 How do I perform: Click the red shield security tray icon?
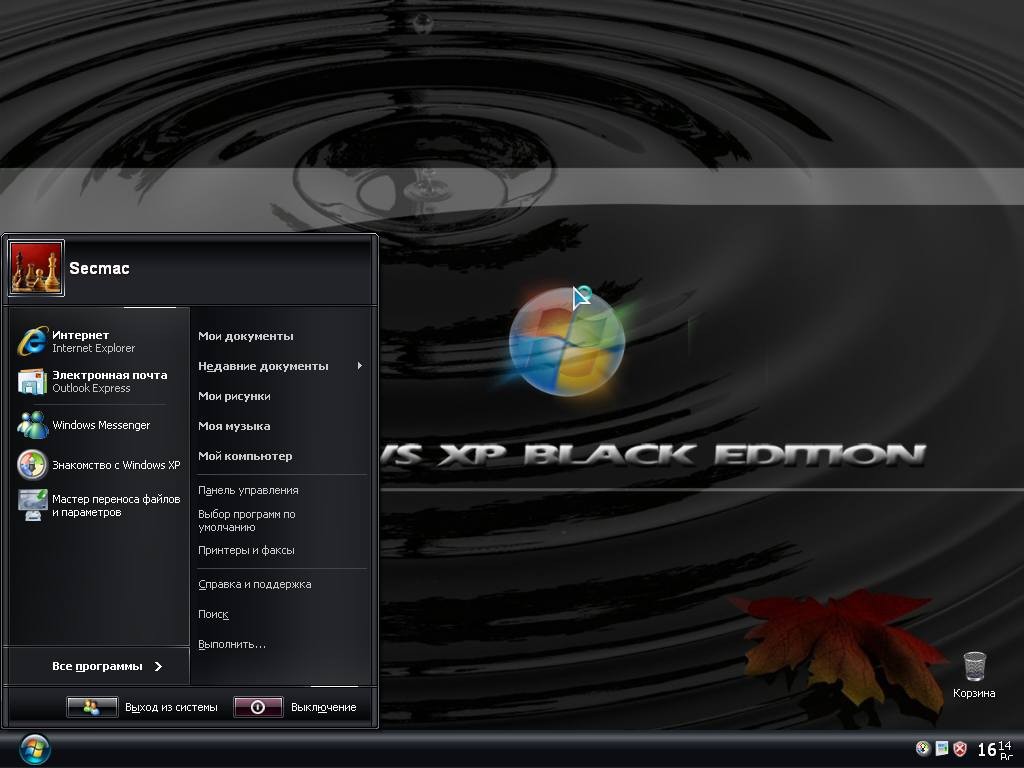pyautogui.click(x=960, y=749)
